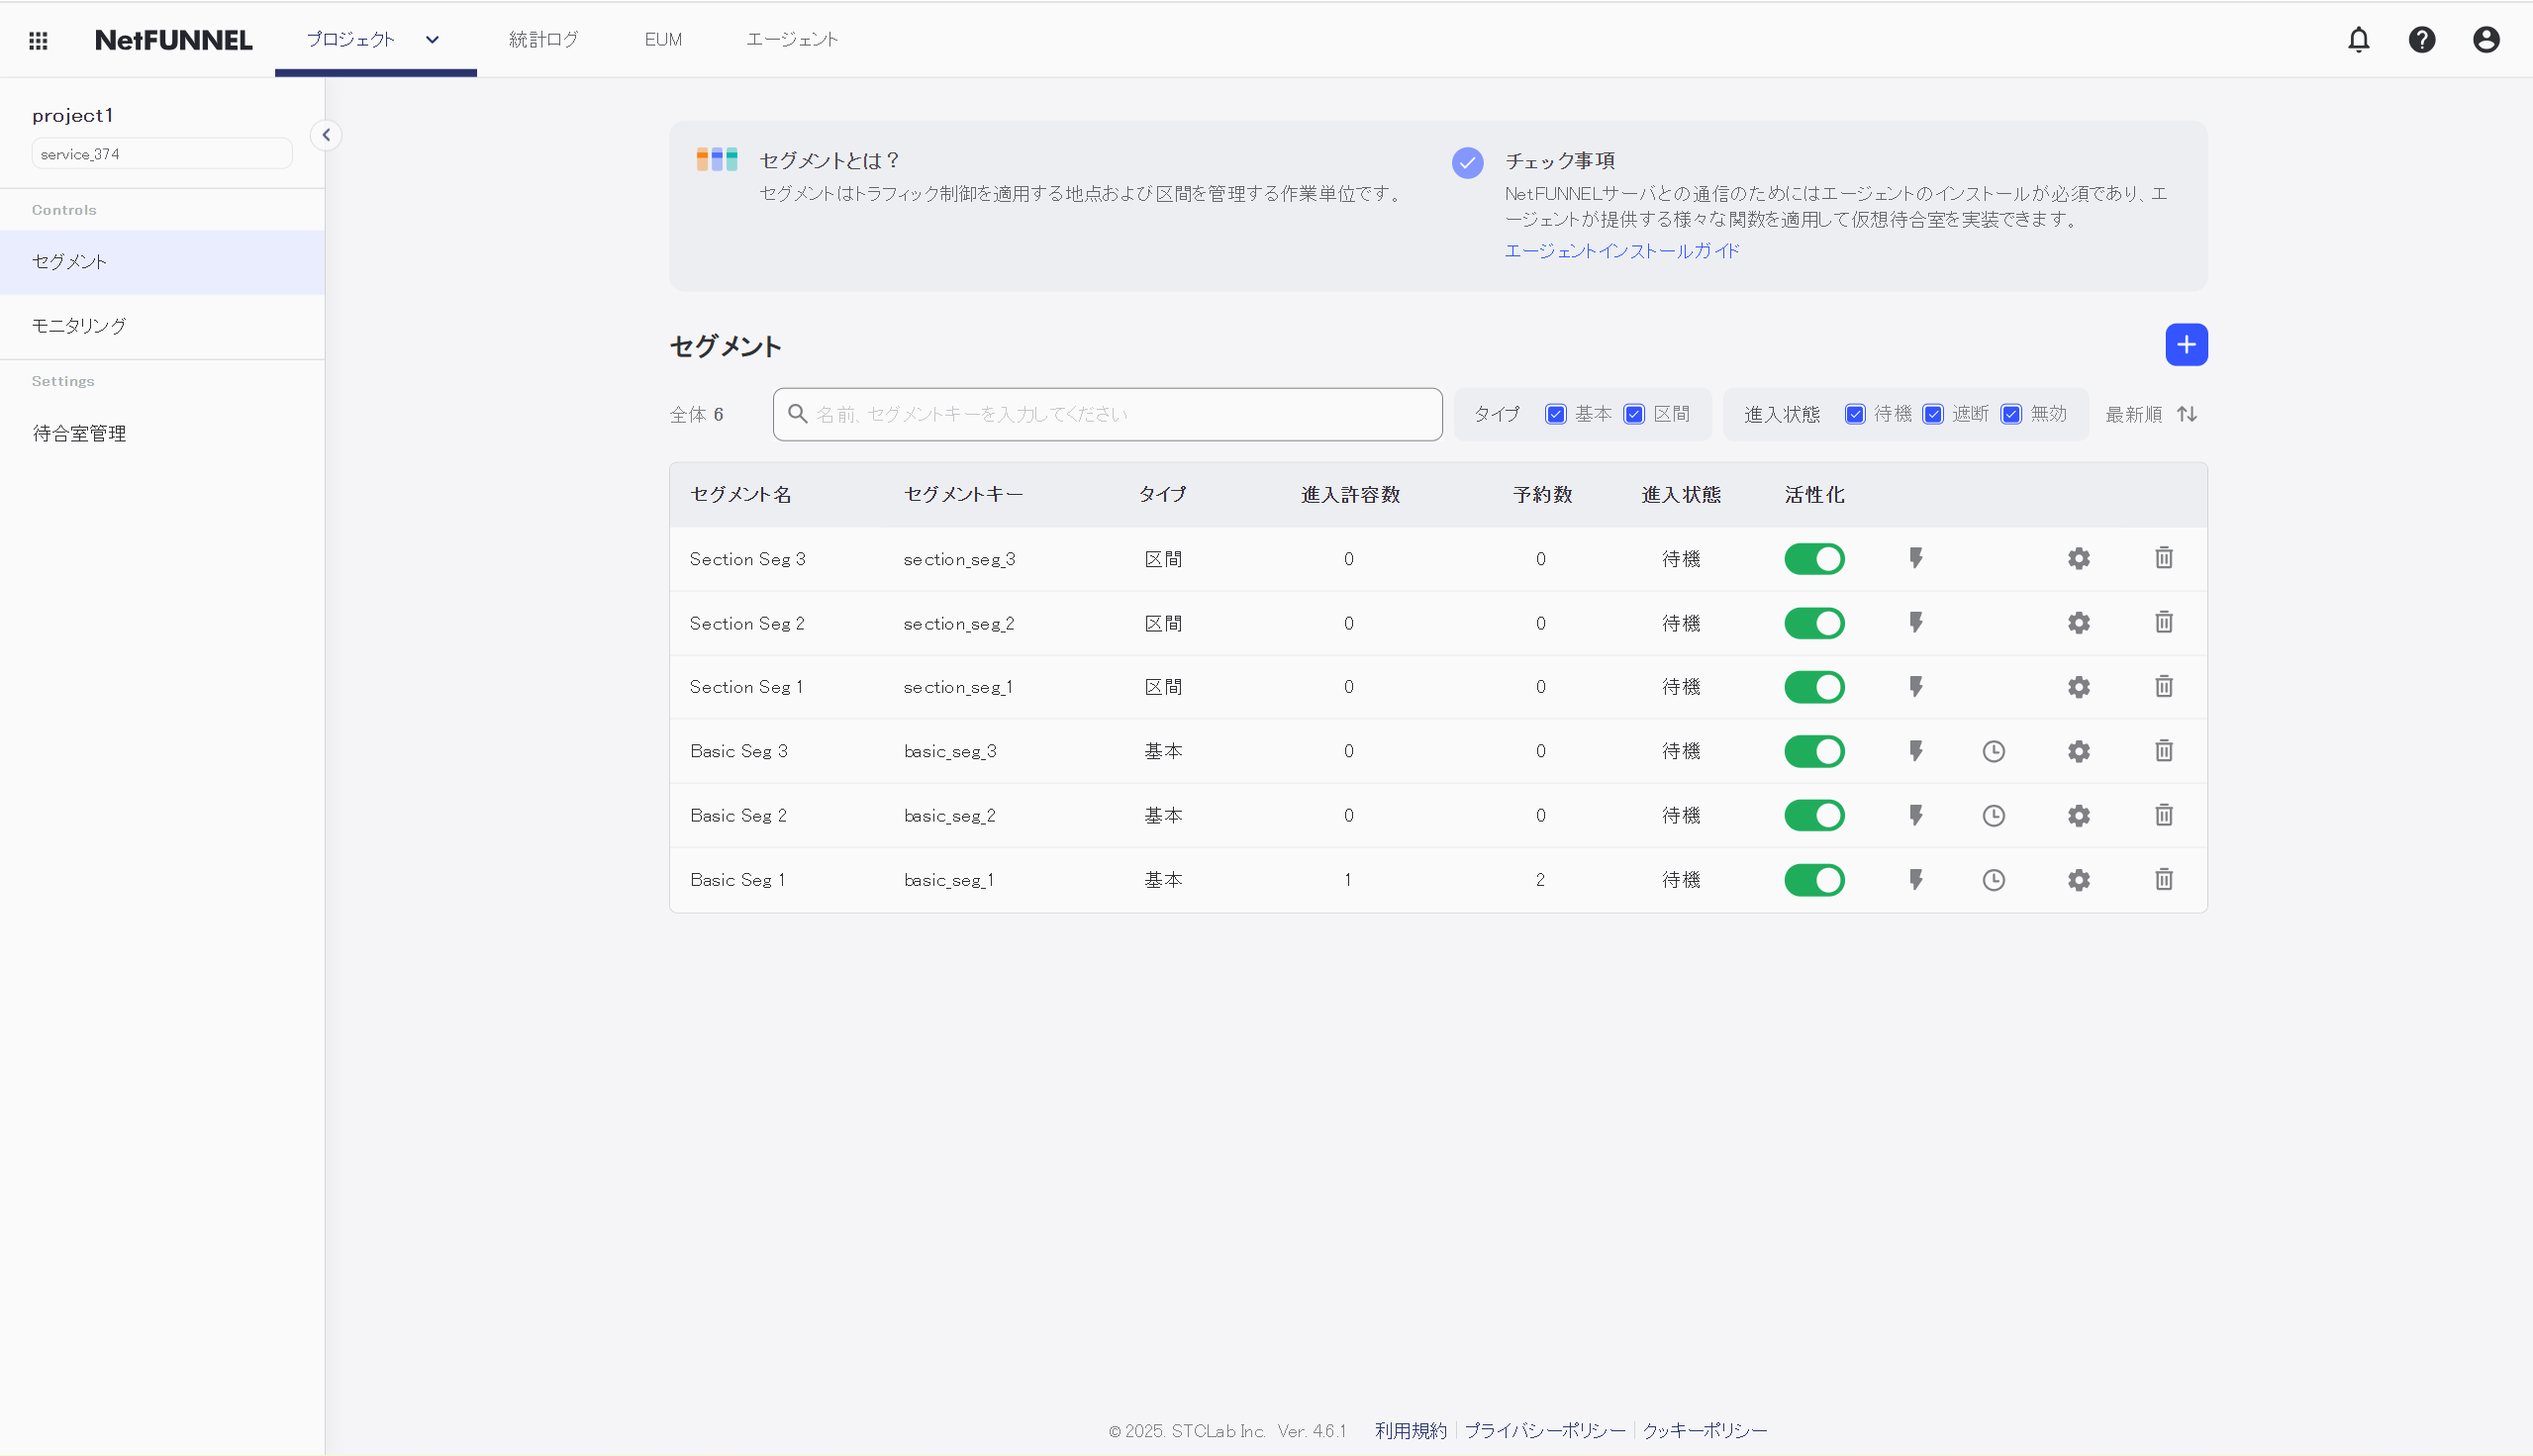Click the segment search input field
This screenshot has height=1456, width=2533.
(1106, 413)
